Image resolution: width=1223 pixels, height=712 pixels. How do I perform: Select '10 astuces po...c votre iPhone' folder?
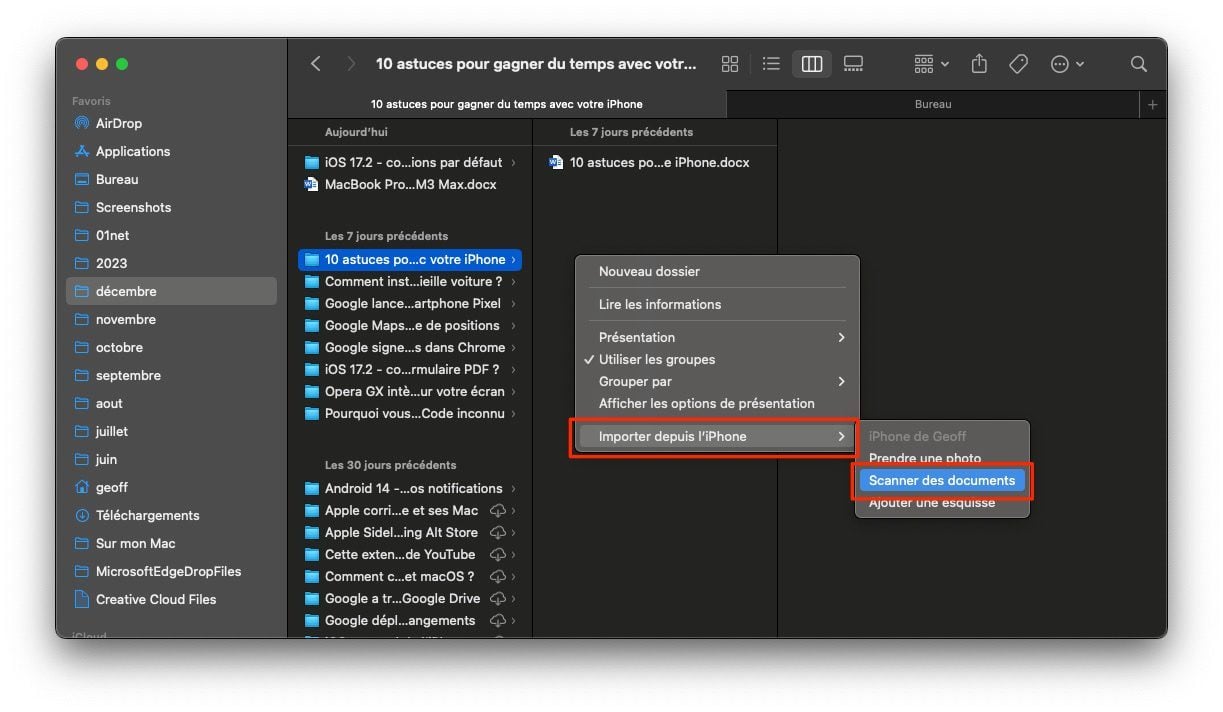tap(410, 259)
